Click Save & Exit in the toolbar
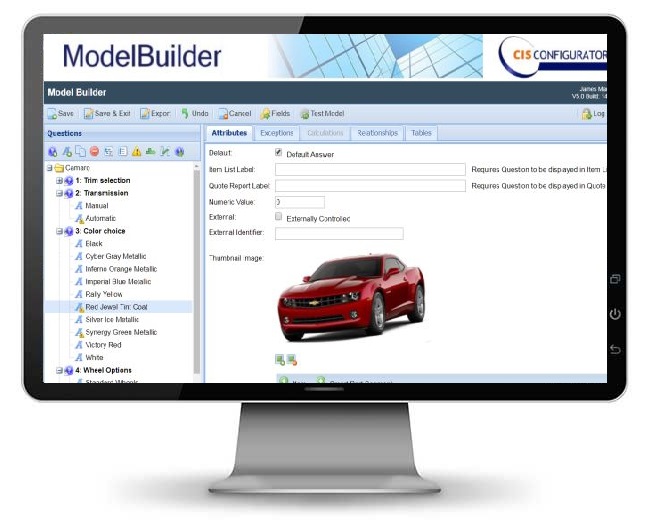This screenshot has height=525, width=648. (x=107, y=114)
